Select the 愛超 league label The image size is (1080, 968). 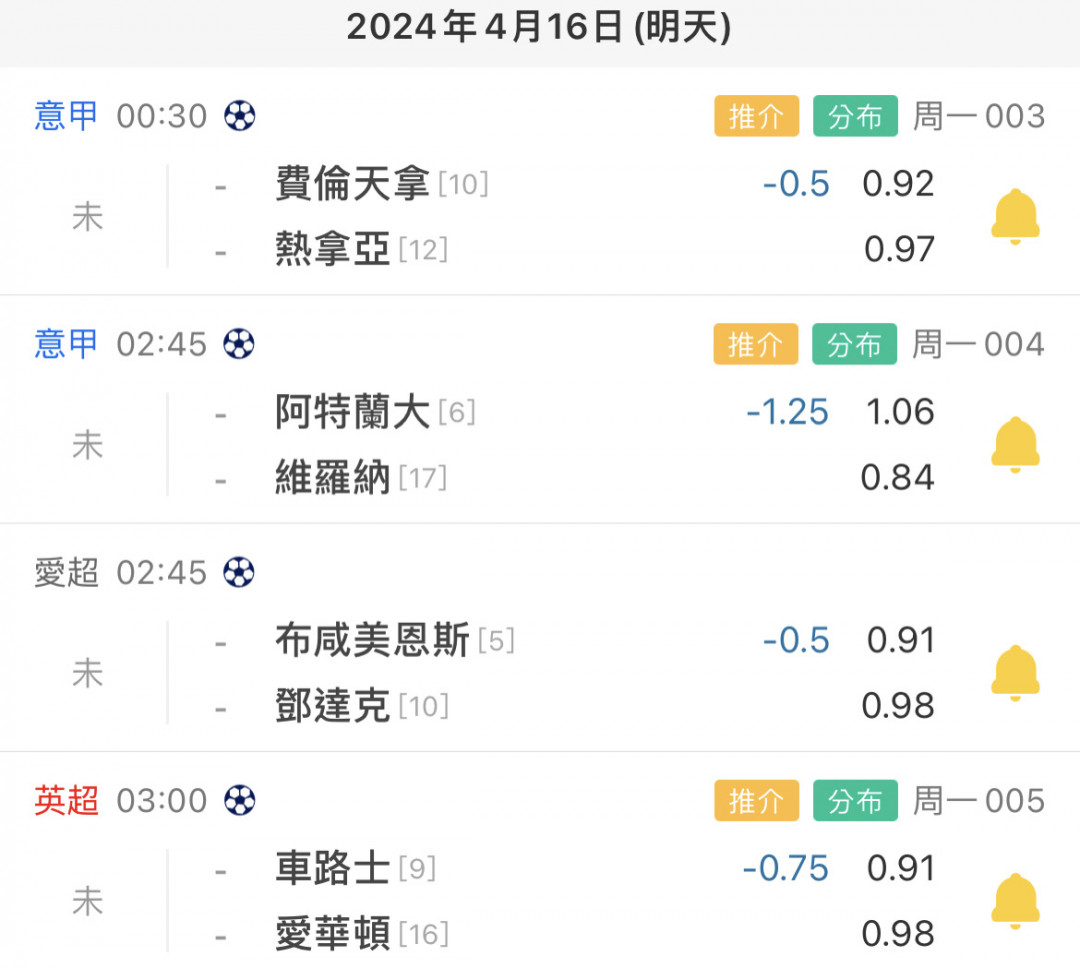[x=66, y=573]
